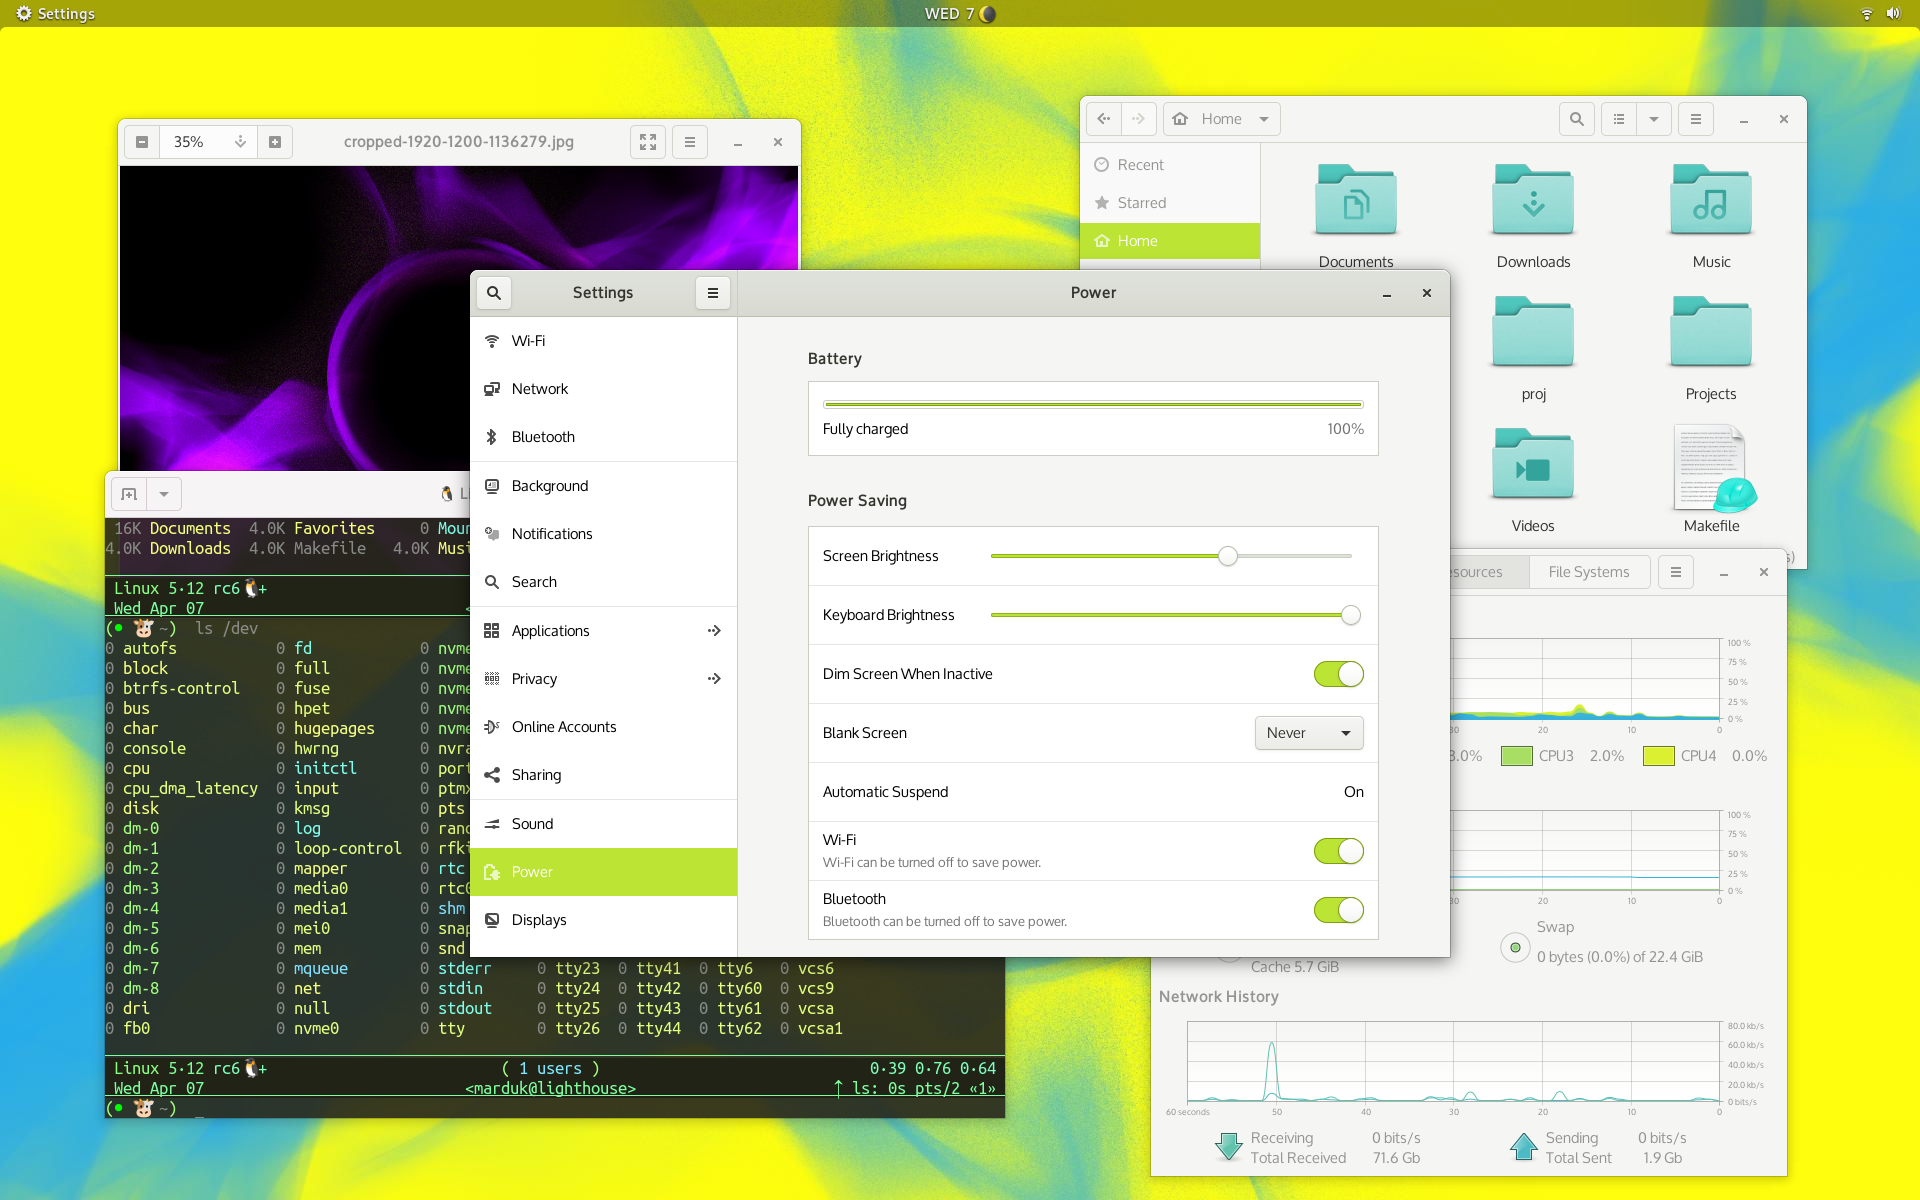Switch to File Systems tab

coord(1588,572)
